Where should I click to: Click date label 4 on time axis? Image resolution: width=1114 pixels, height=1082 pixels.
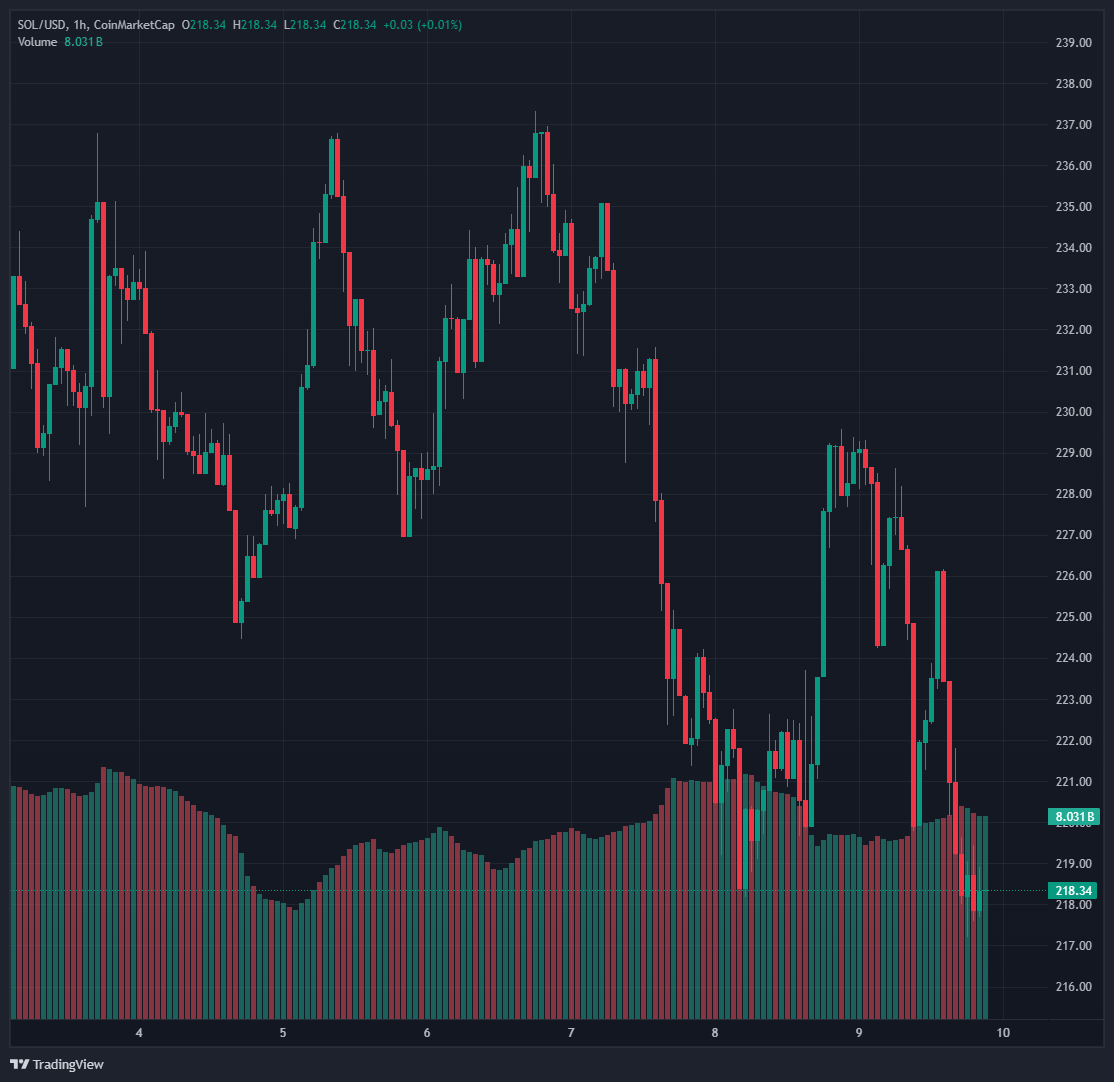click(139, 1033)
